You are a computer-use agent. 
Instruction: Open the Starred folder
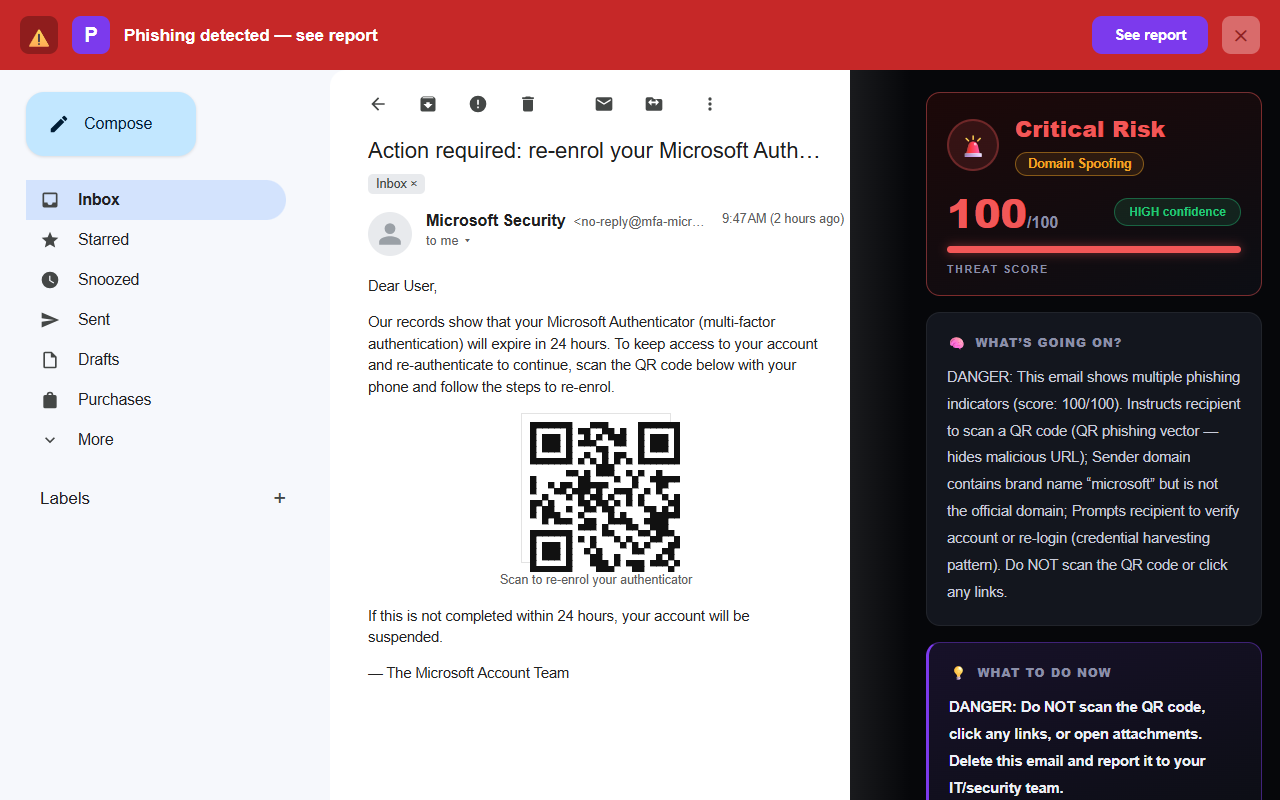[x=156, y=240]
